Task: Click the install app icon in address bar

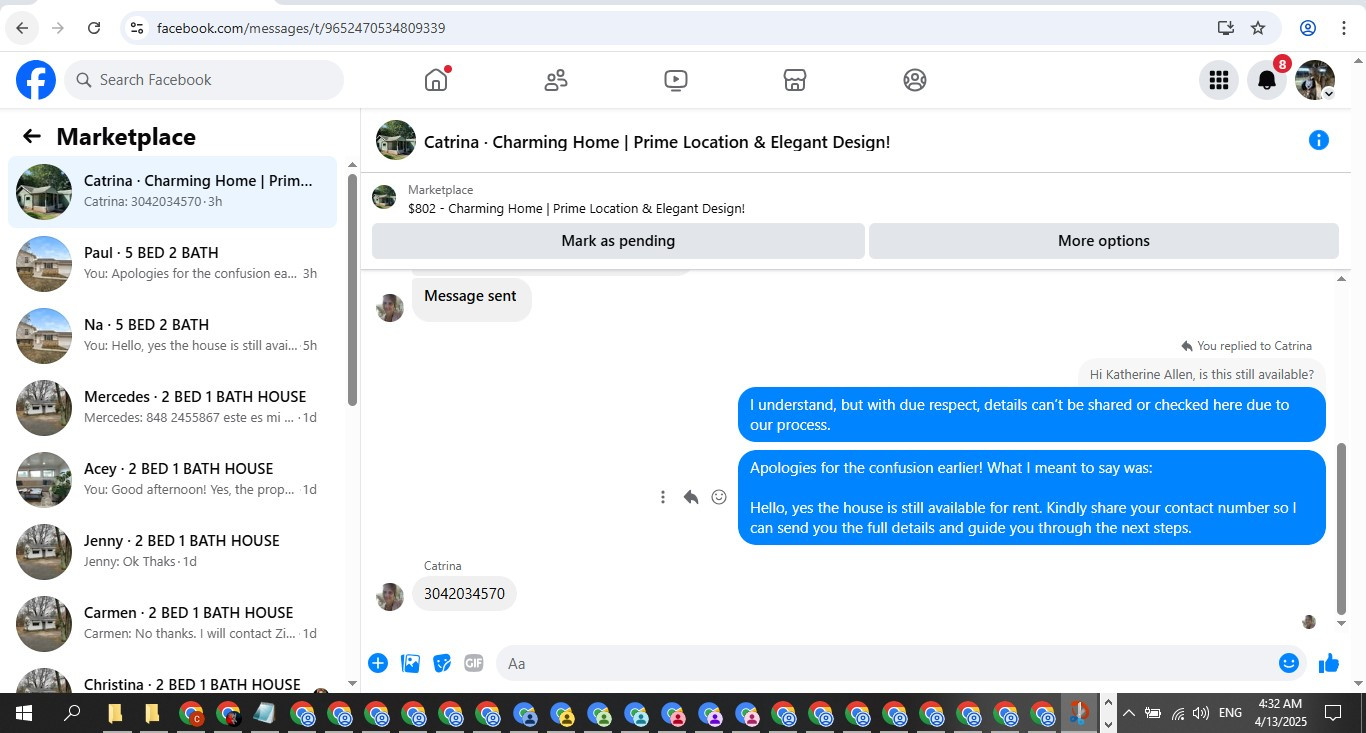Action: point(1226,28)
